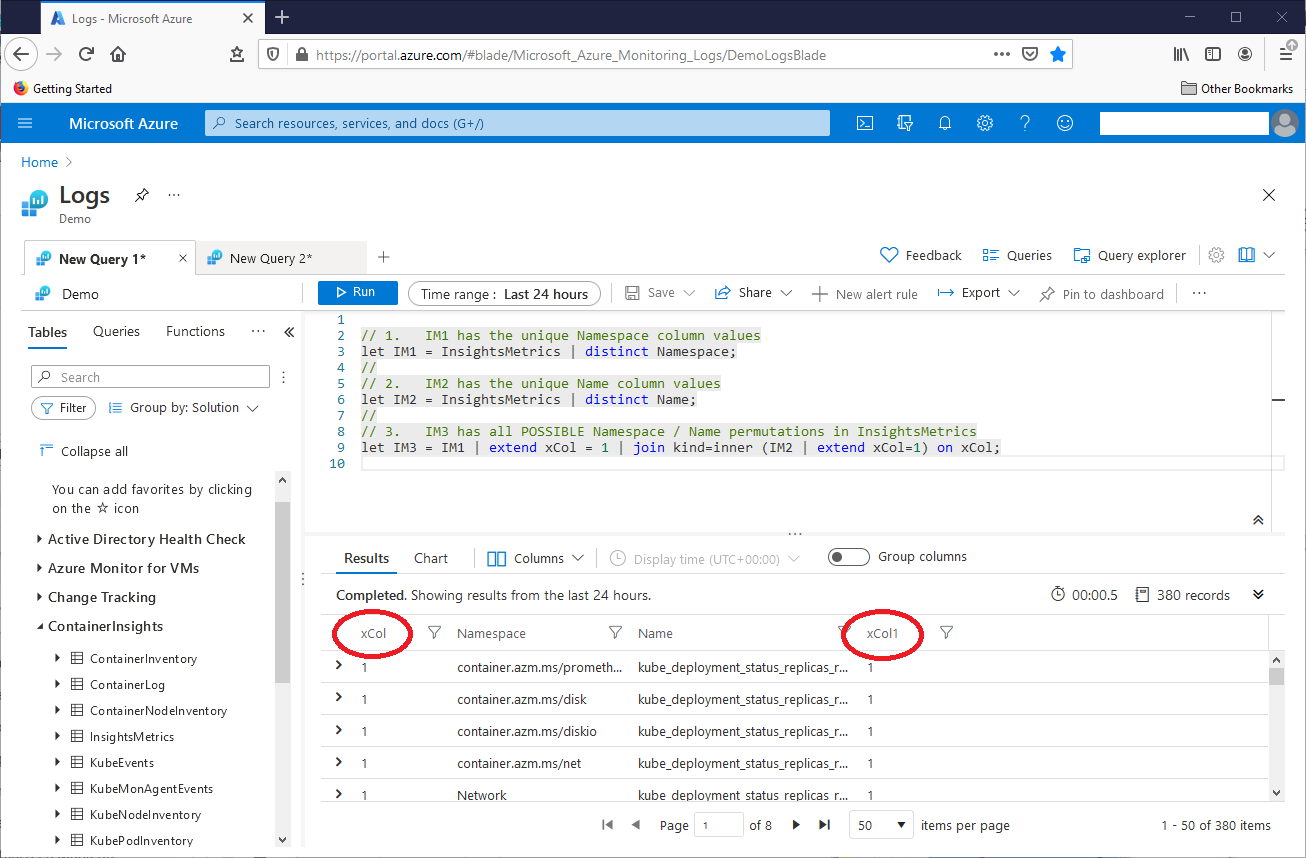Viewport: 1306px width, 858px height.
Task: Open the items per page dropdown
Action: [880, 824]
